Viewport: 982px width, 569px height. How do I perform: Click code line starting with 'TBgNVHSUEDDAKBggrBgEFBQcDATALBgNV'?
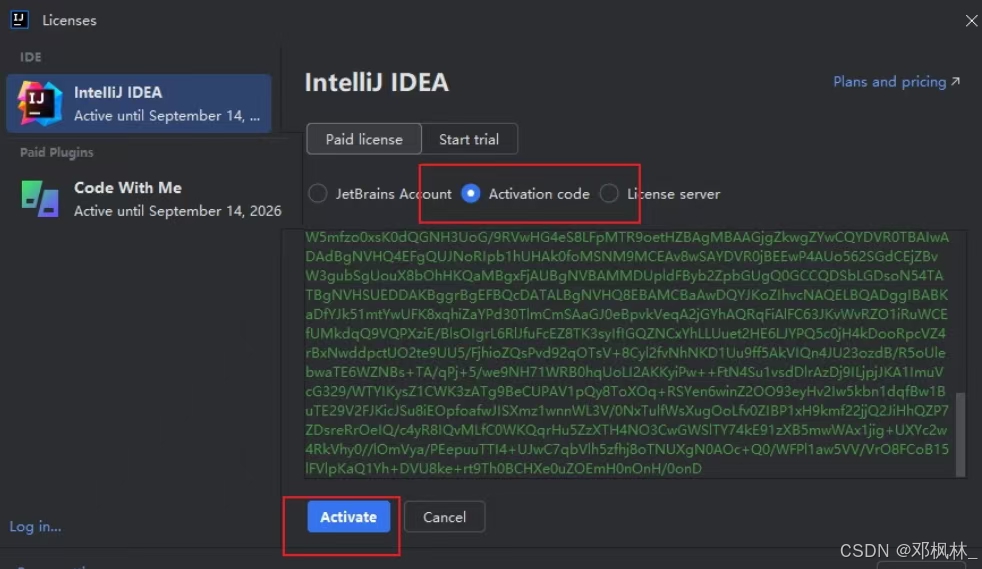626,295
